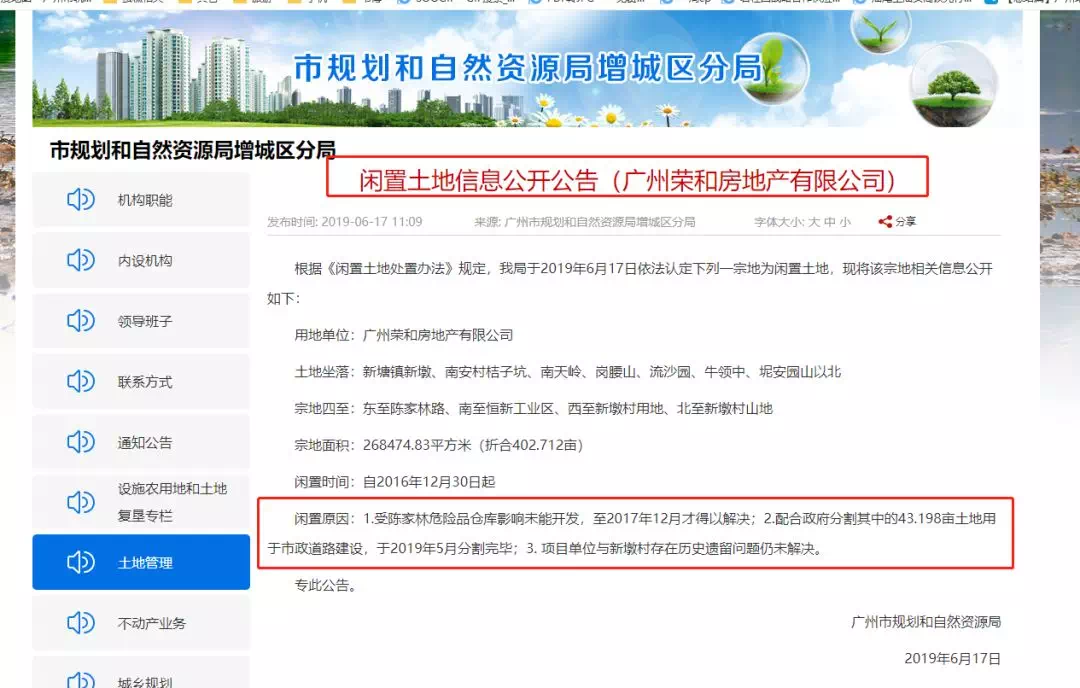Click the red share icon

tap(885, 222)
